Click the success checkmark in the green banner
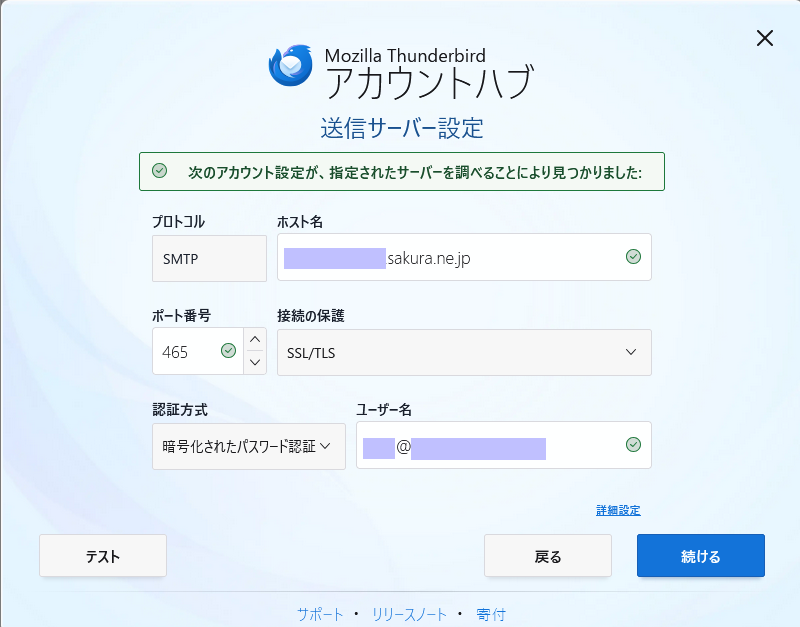Image resolution: width=800 pixels, height=627 pixels. [x=159, y=171]
